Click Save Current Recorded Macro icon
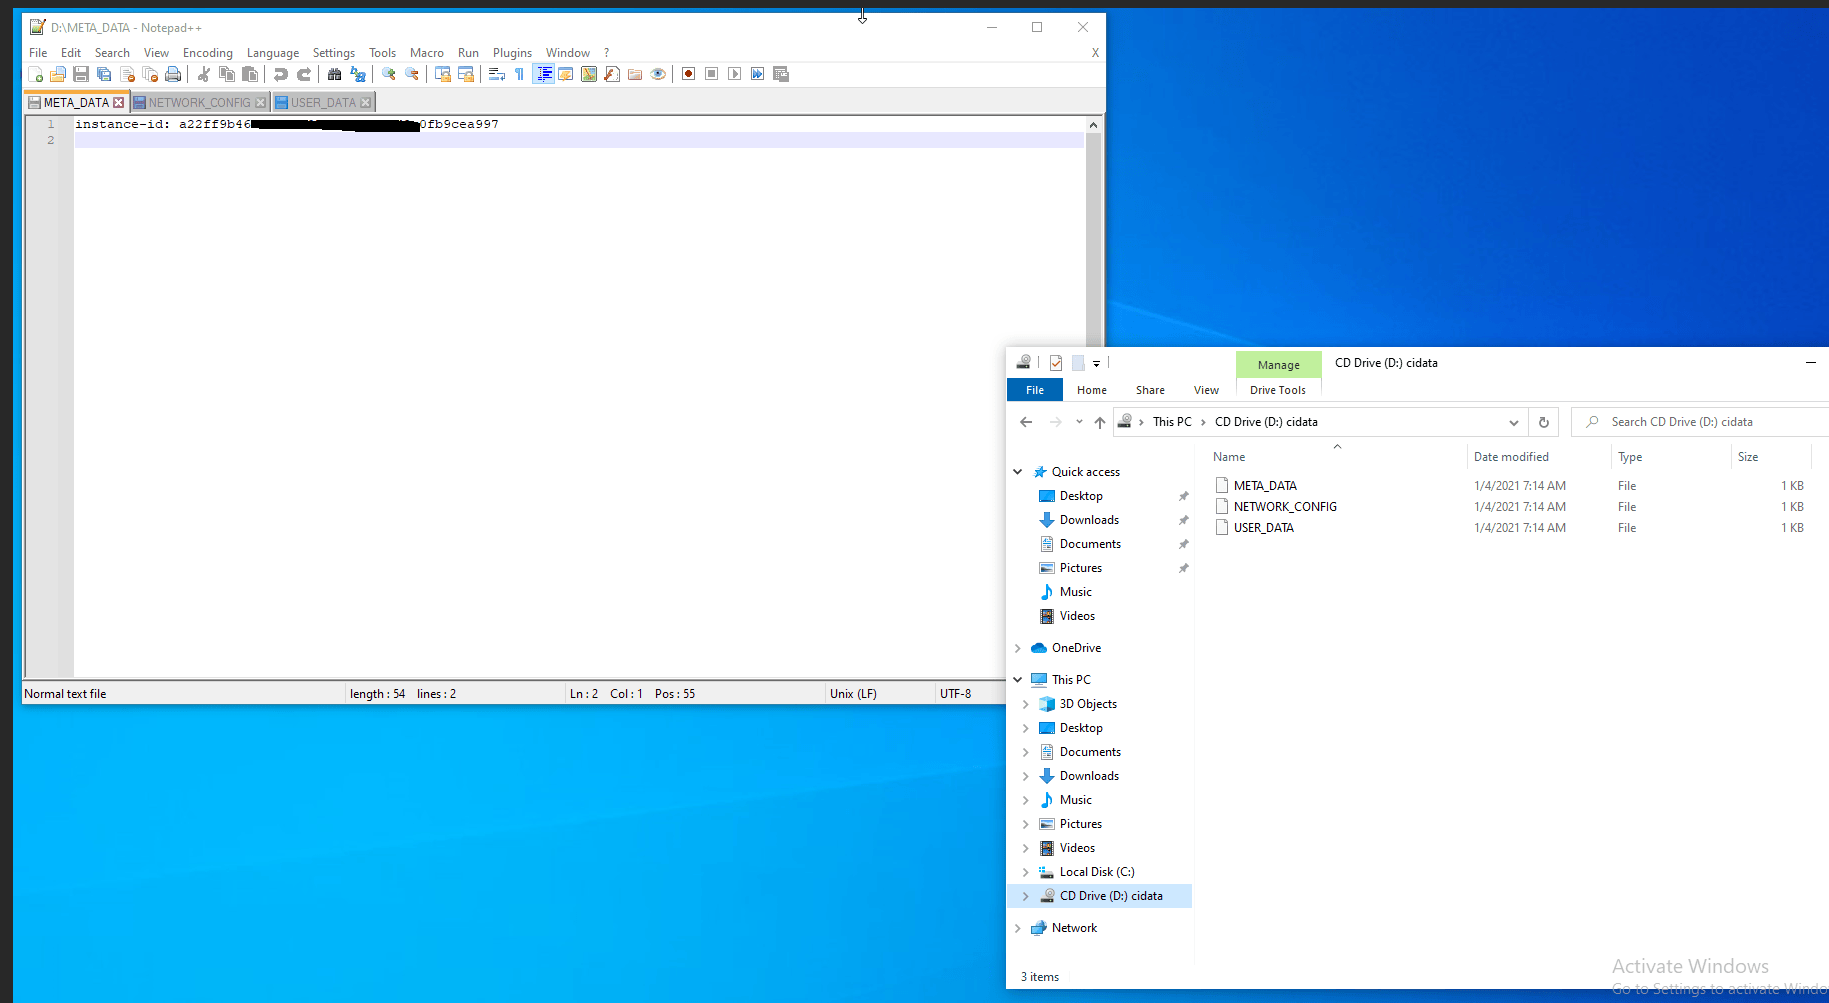 pos(781,74)
